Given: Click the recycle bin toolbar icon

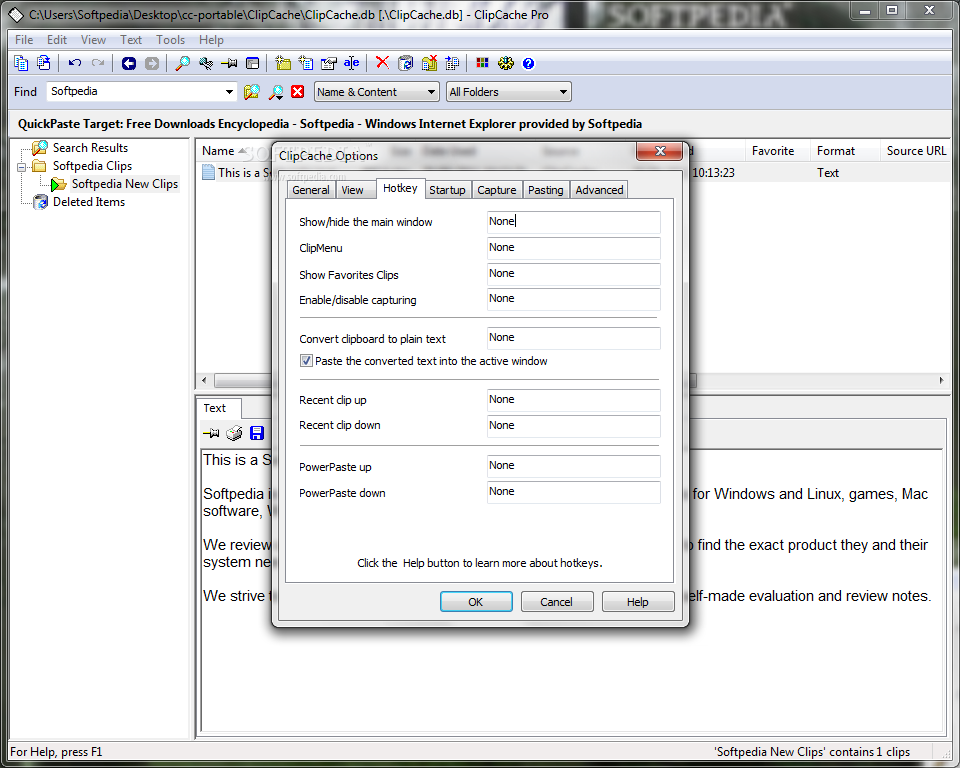Looking at the screenshot, I should pos(405,63).
